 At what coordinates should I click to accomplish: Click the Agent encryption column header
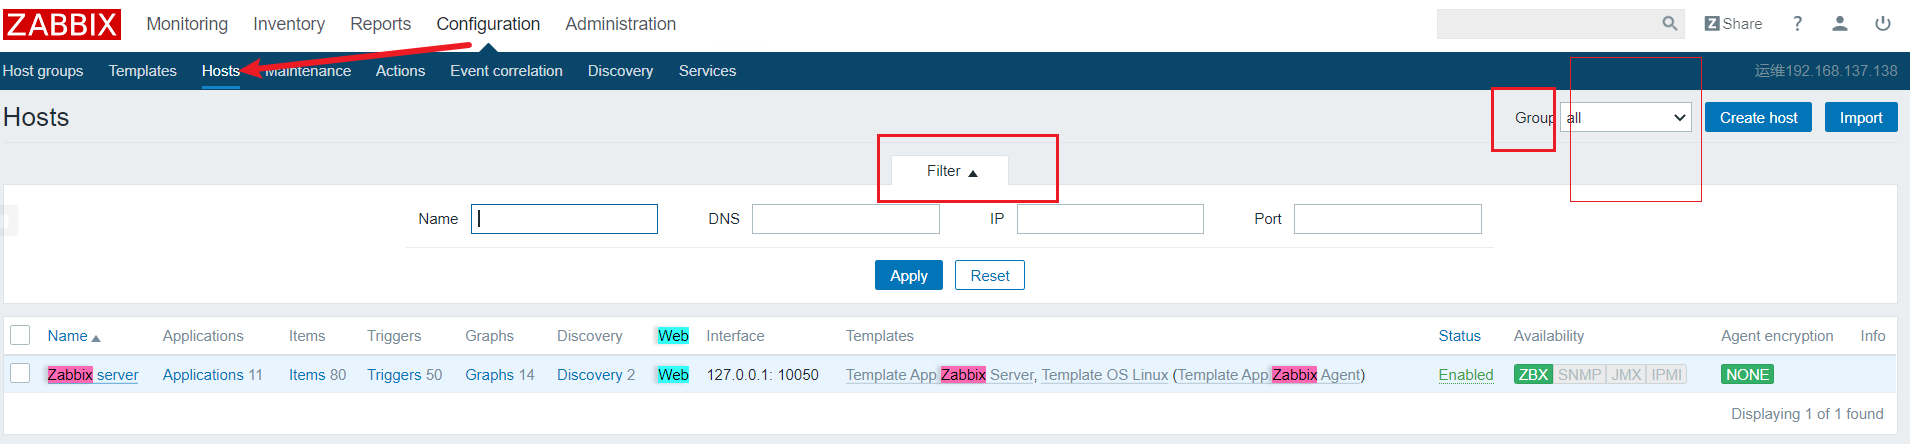(1777, 336)
